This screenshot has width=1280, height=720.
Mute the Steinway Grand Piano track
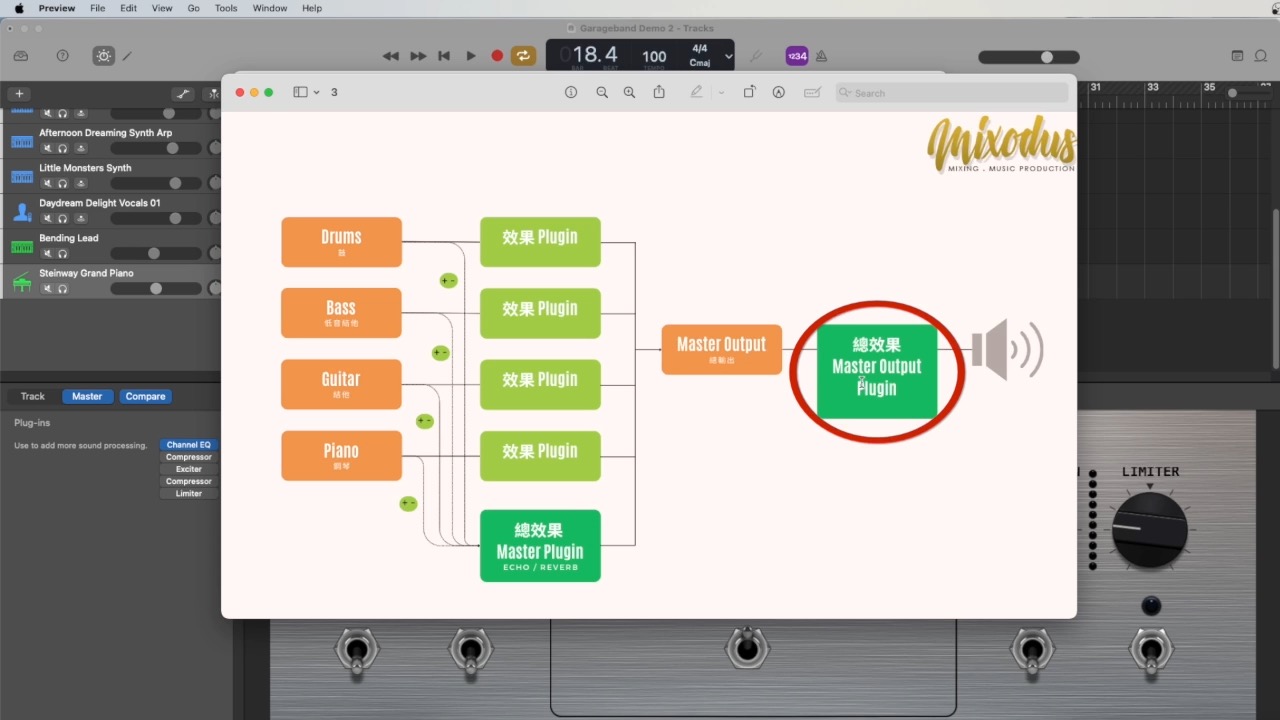pos(47,289)
